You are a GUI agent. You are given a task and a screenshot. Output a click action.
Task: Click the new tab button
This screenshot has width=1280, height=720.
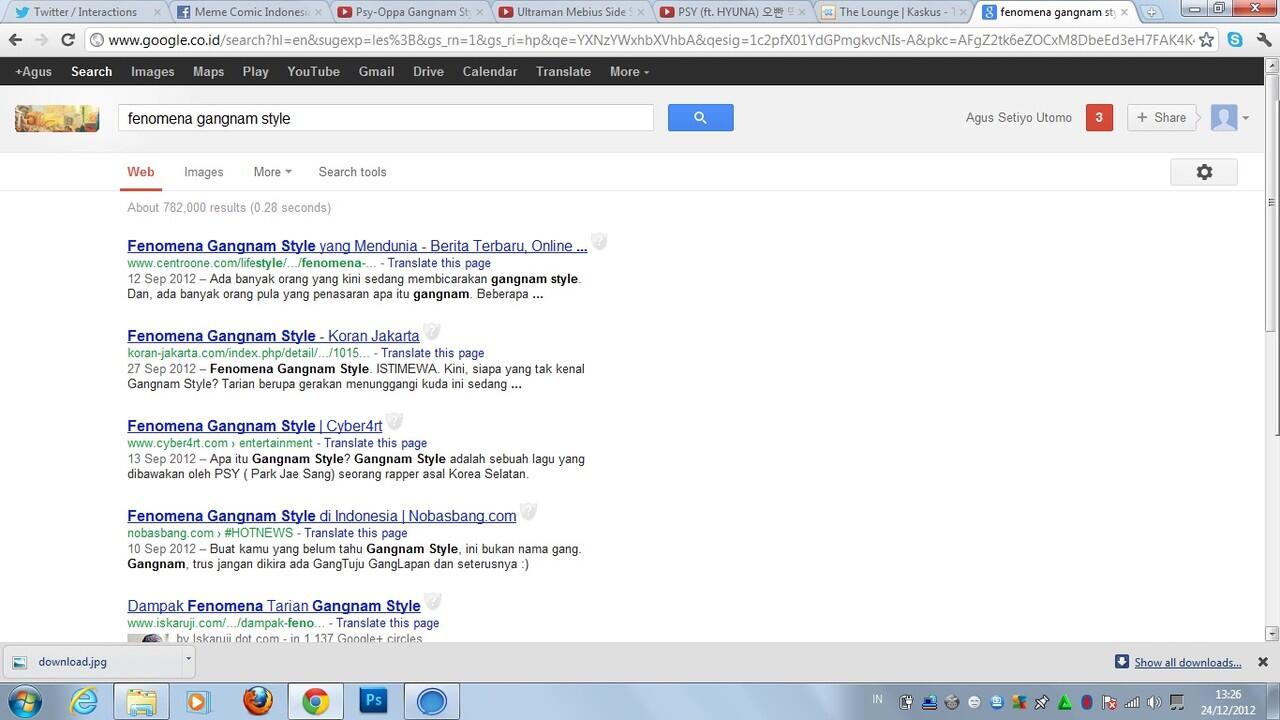click(x=1152, y=12)
